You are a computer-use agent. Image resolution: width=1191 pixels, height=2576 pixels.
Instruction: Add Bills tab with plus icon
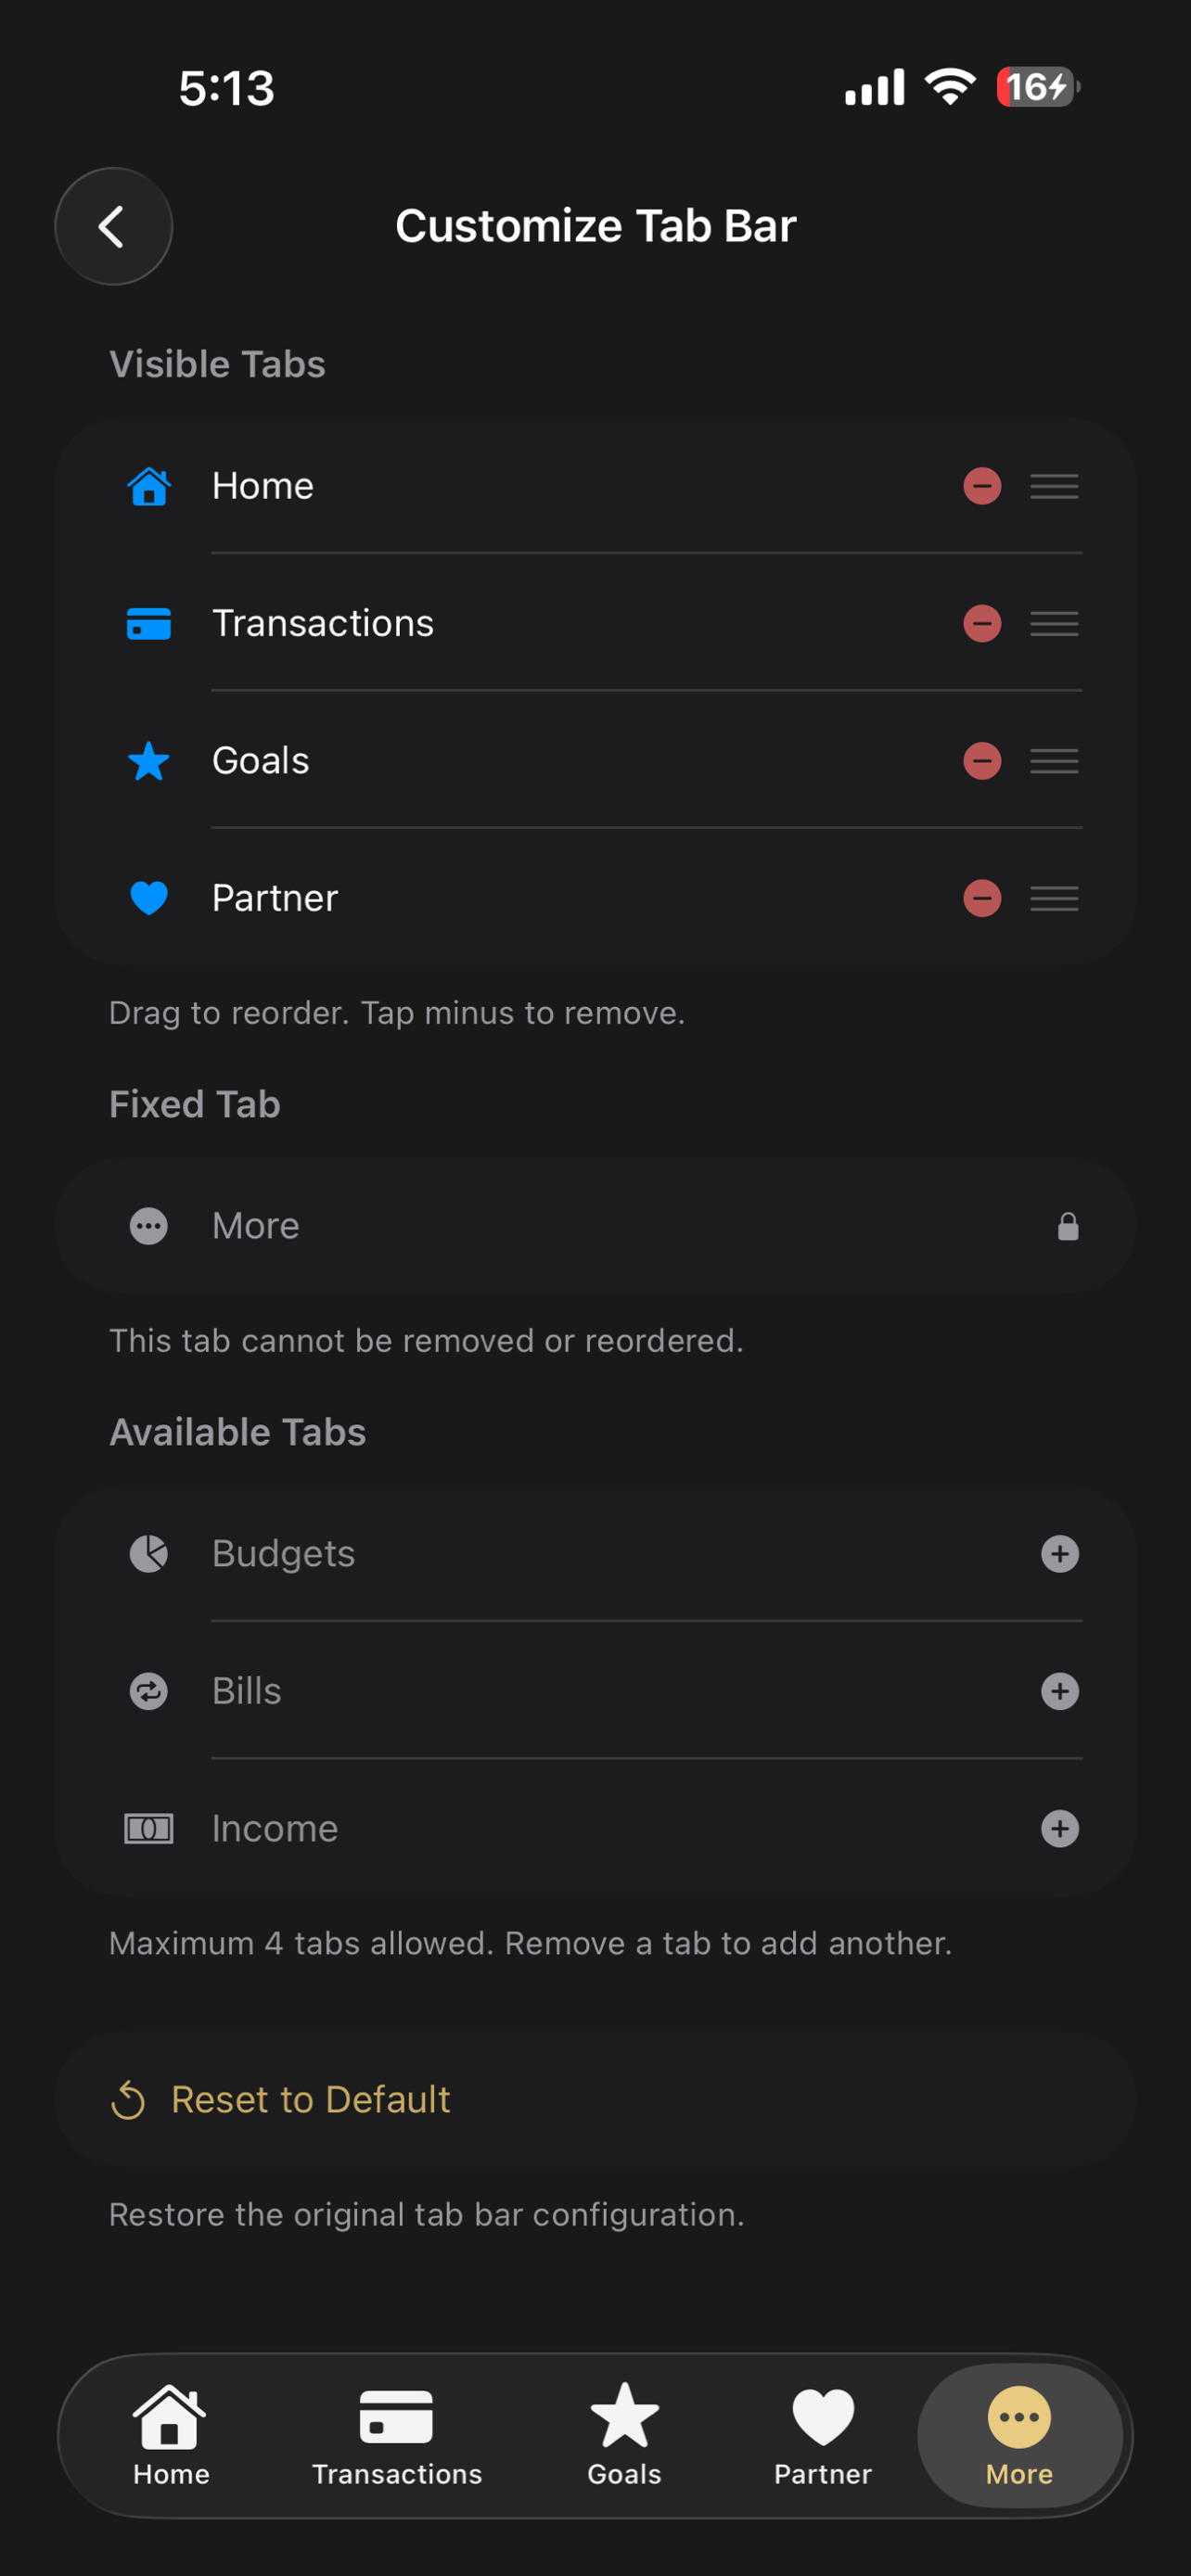(x=1060, y=1691)
